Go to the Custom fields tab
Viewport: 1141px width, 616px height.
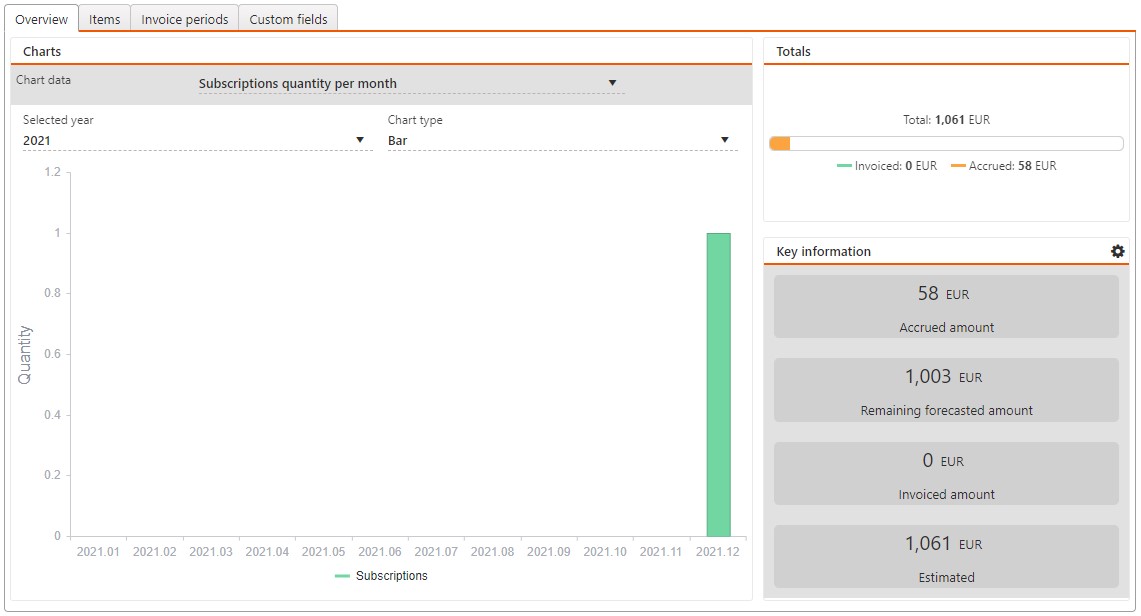coord(288,19)
